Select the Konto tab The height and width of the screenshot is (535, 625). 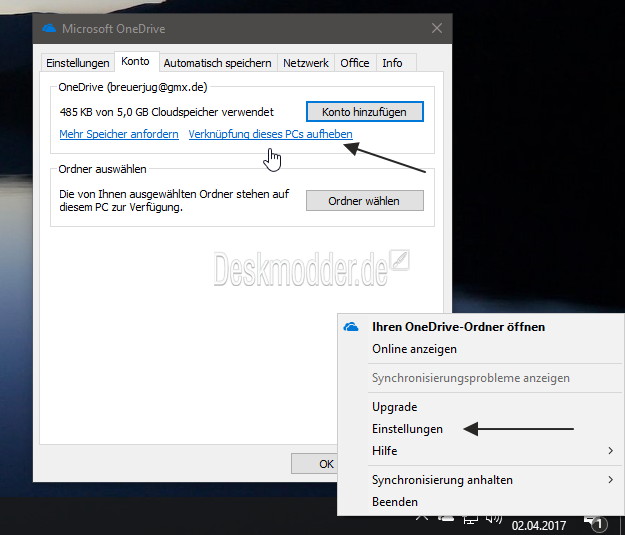pos(136,61)
